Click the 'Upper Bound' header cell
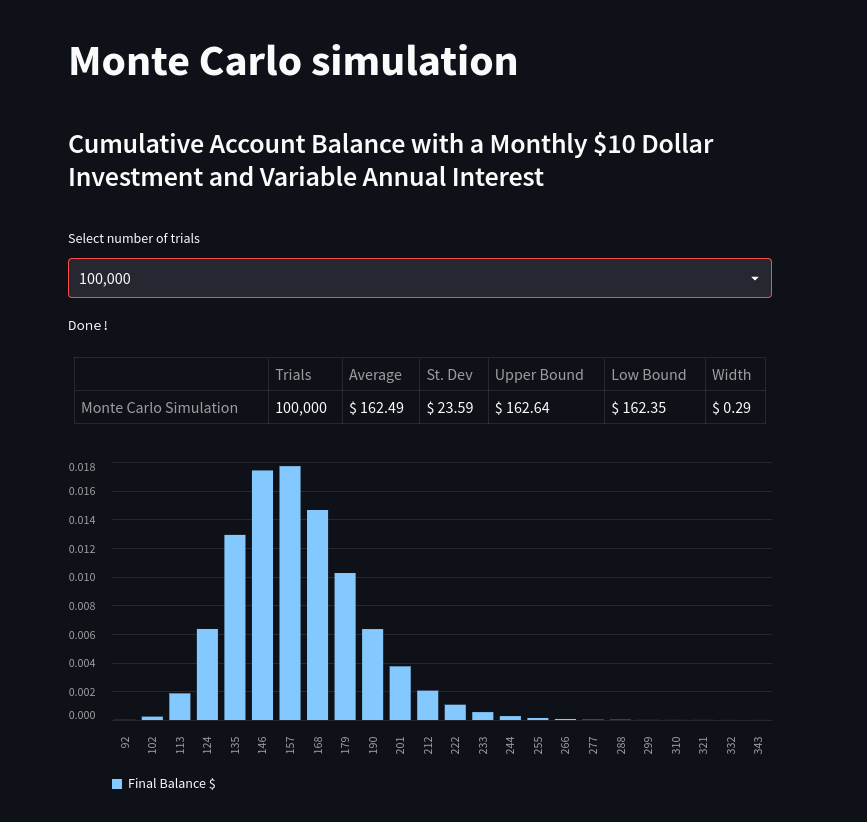Viewport: 867px width, 822px height. pyautogui.click(x=539, y=374)
